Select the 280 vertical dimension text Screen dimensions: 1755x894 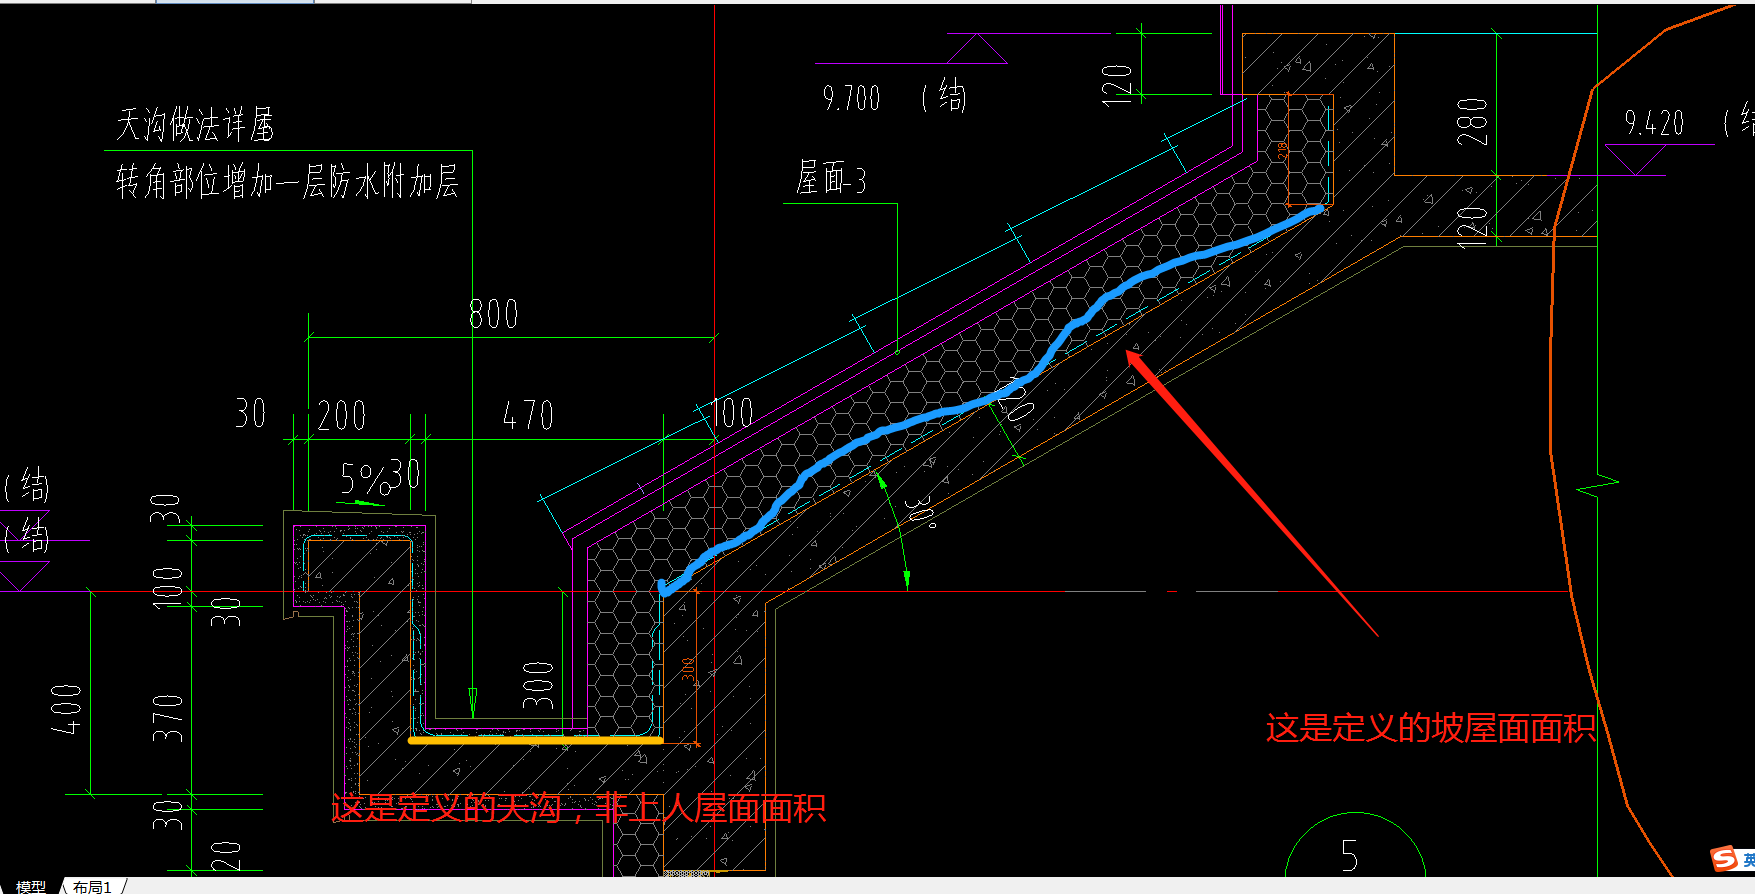(1472, 122)
